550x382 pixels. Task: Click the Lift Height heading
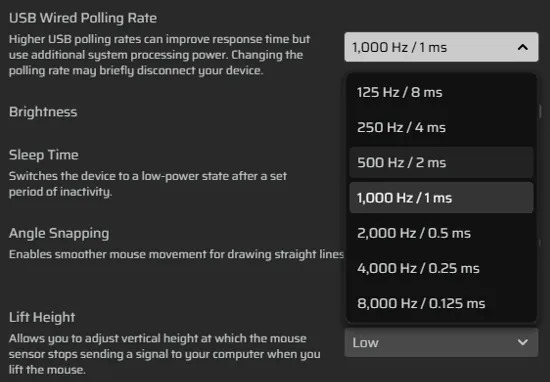[42, 317]
